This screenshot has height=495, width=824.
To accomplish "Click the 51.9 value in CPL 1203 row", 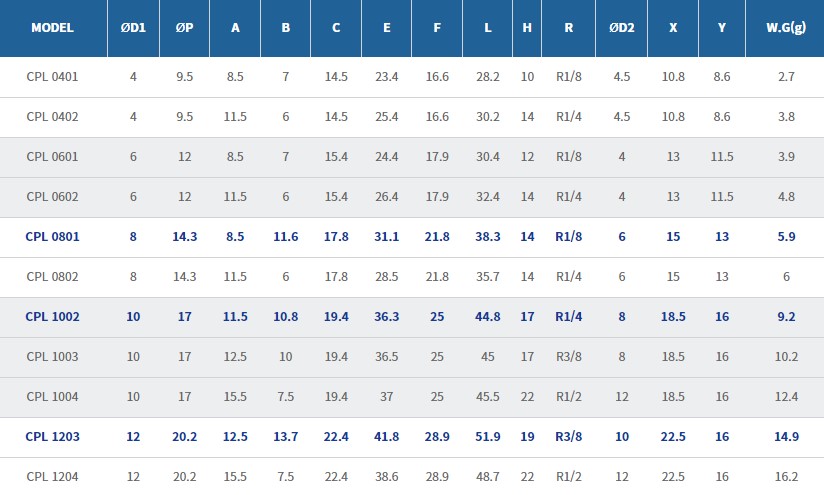I will [487, 437].
